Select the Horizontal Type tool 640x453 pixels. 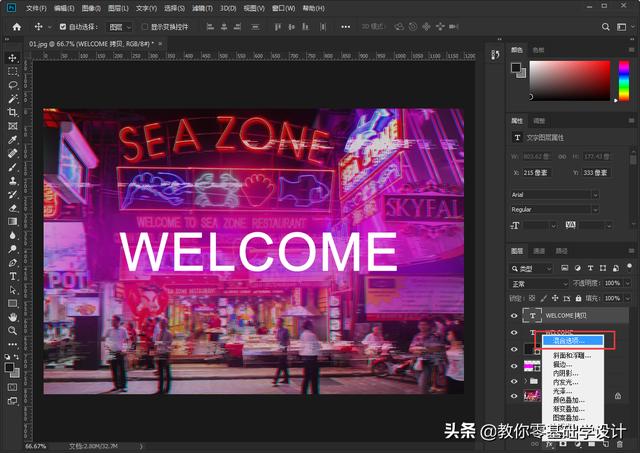[13, 276]
